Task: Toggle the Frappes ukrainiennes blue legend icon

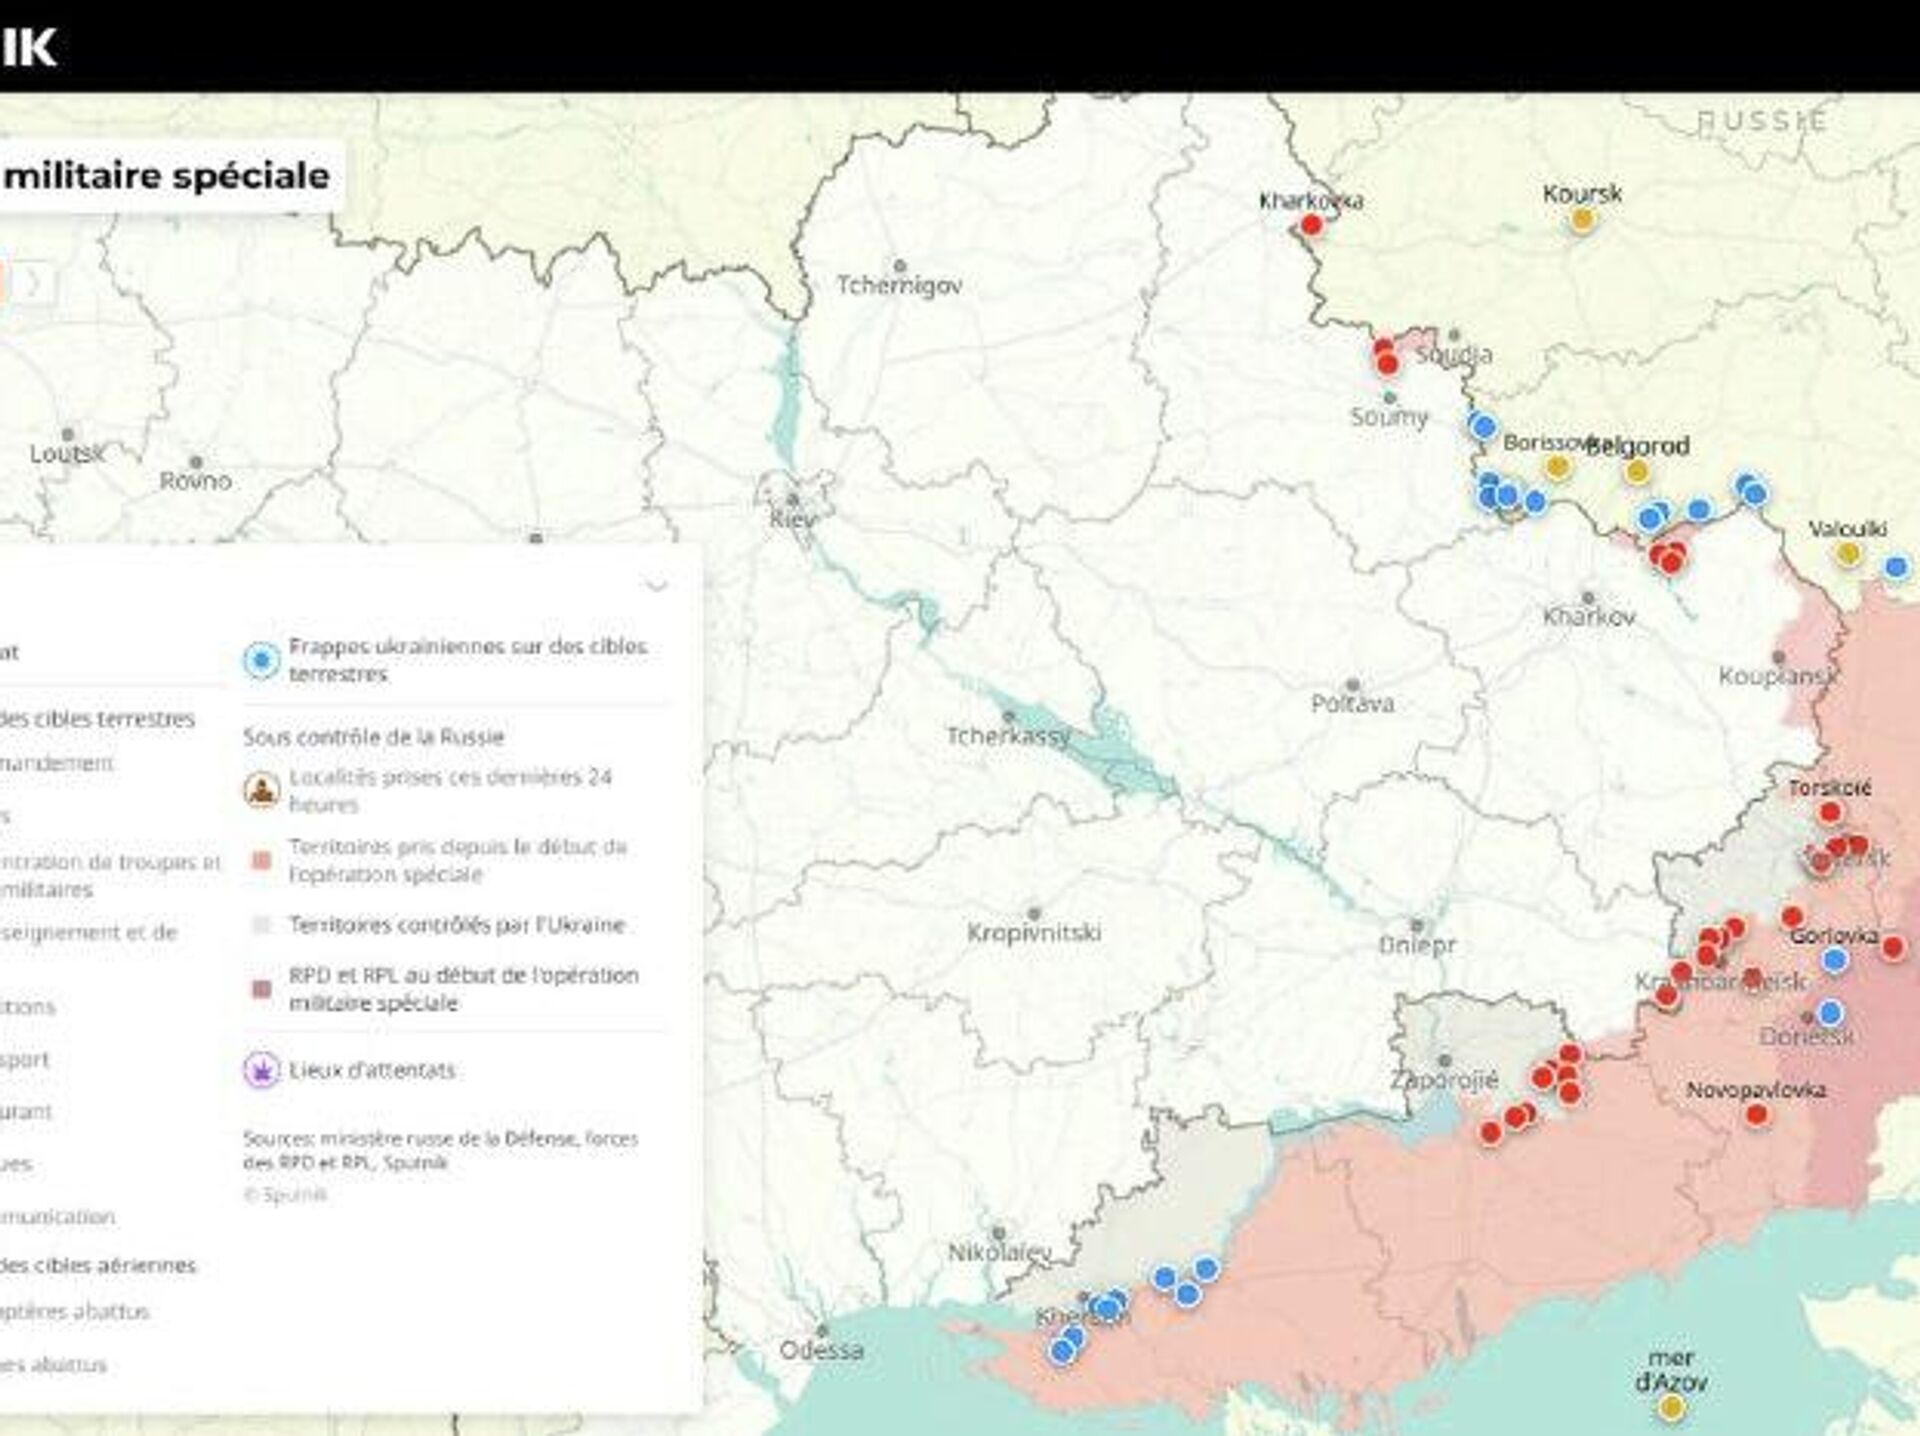Action: [262, 660]
